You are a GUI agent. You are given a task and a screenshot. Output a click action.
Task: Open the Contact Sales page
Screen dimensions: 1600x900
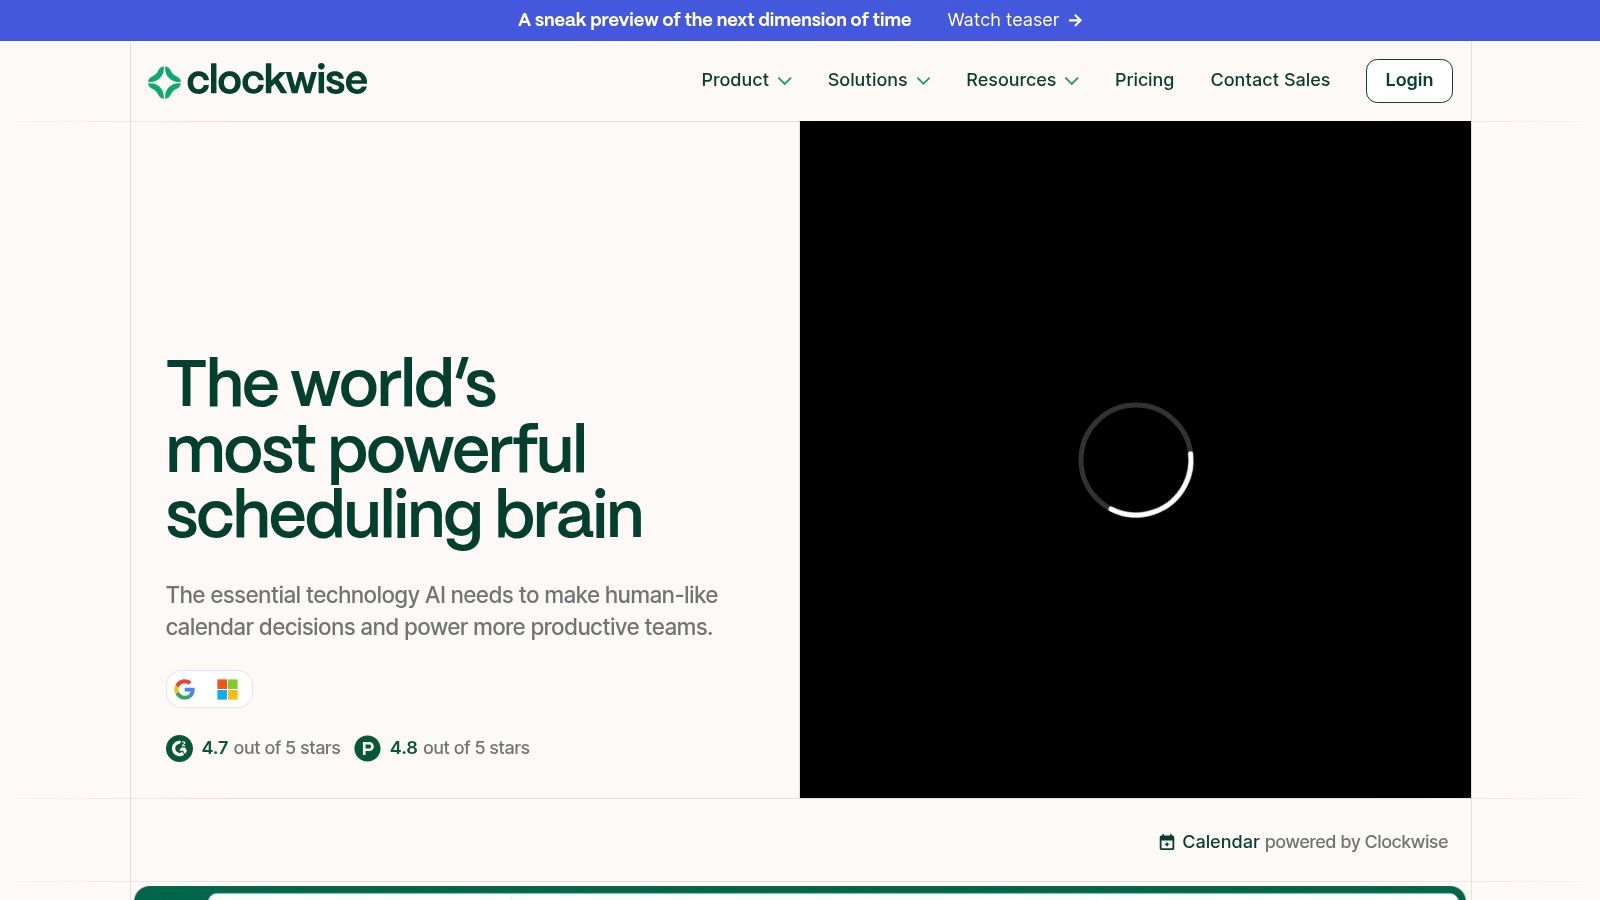click(x=1270, y=80)
